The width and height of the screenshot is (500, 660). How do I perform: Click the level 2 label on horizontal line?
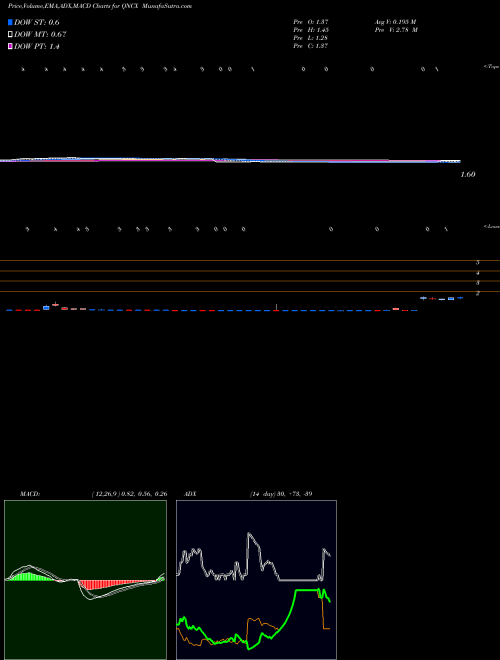coord(478,293)
